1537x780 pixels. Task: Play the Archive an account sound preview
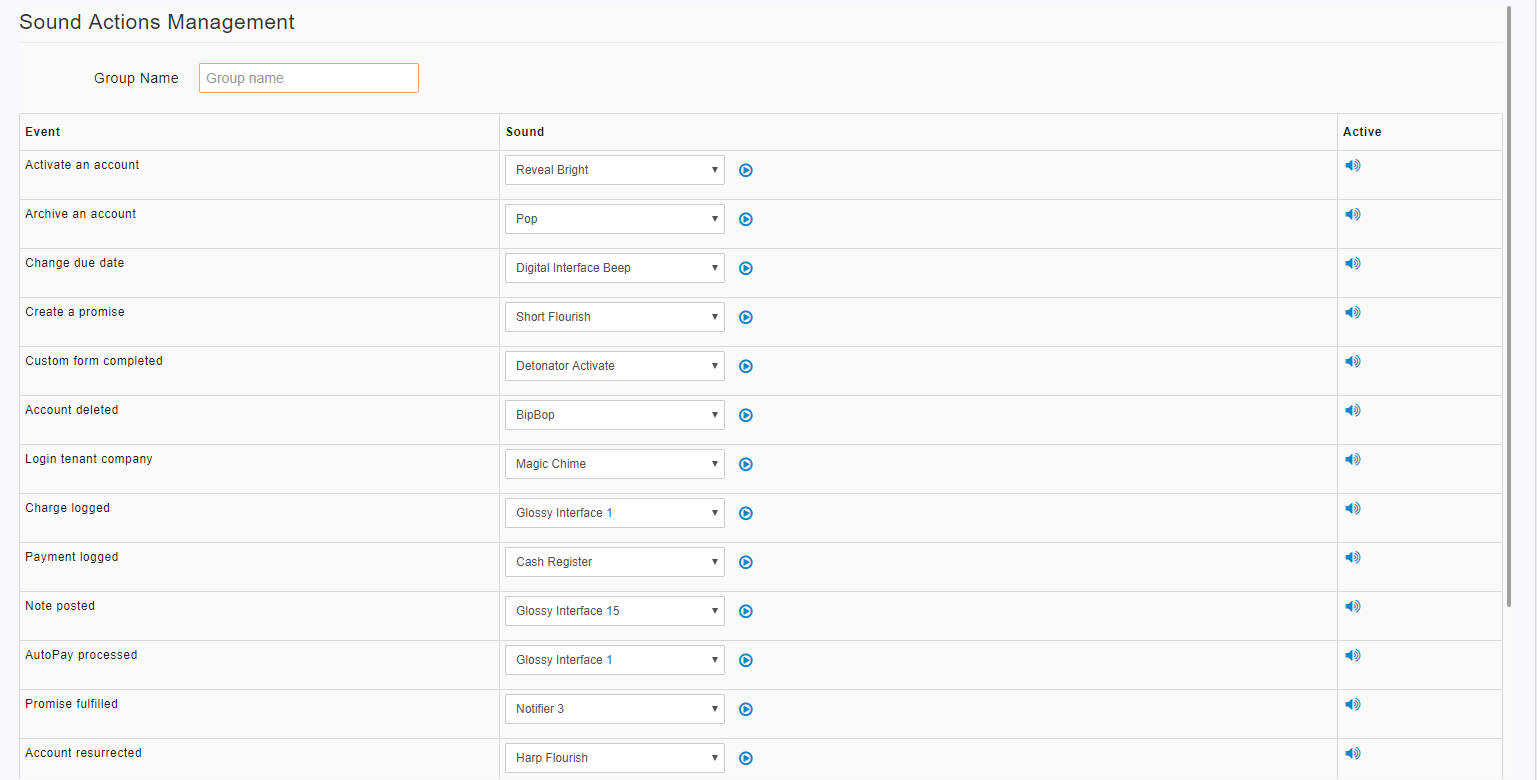[746, 219]
